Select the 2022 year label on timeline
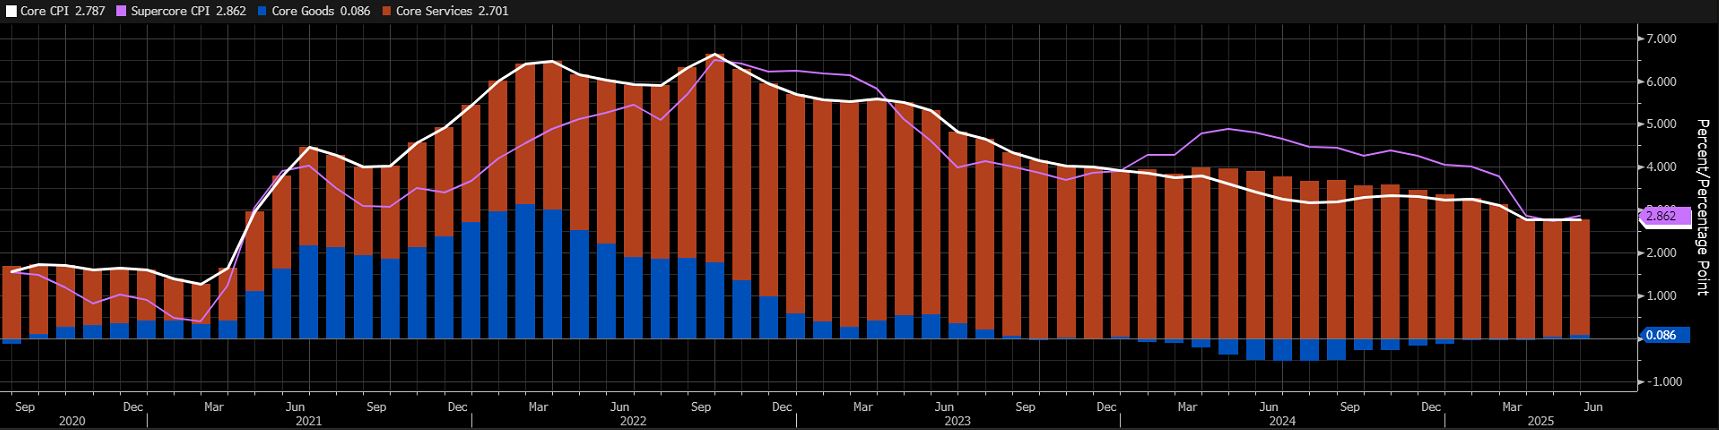 click(633, 422)
